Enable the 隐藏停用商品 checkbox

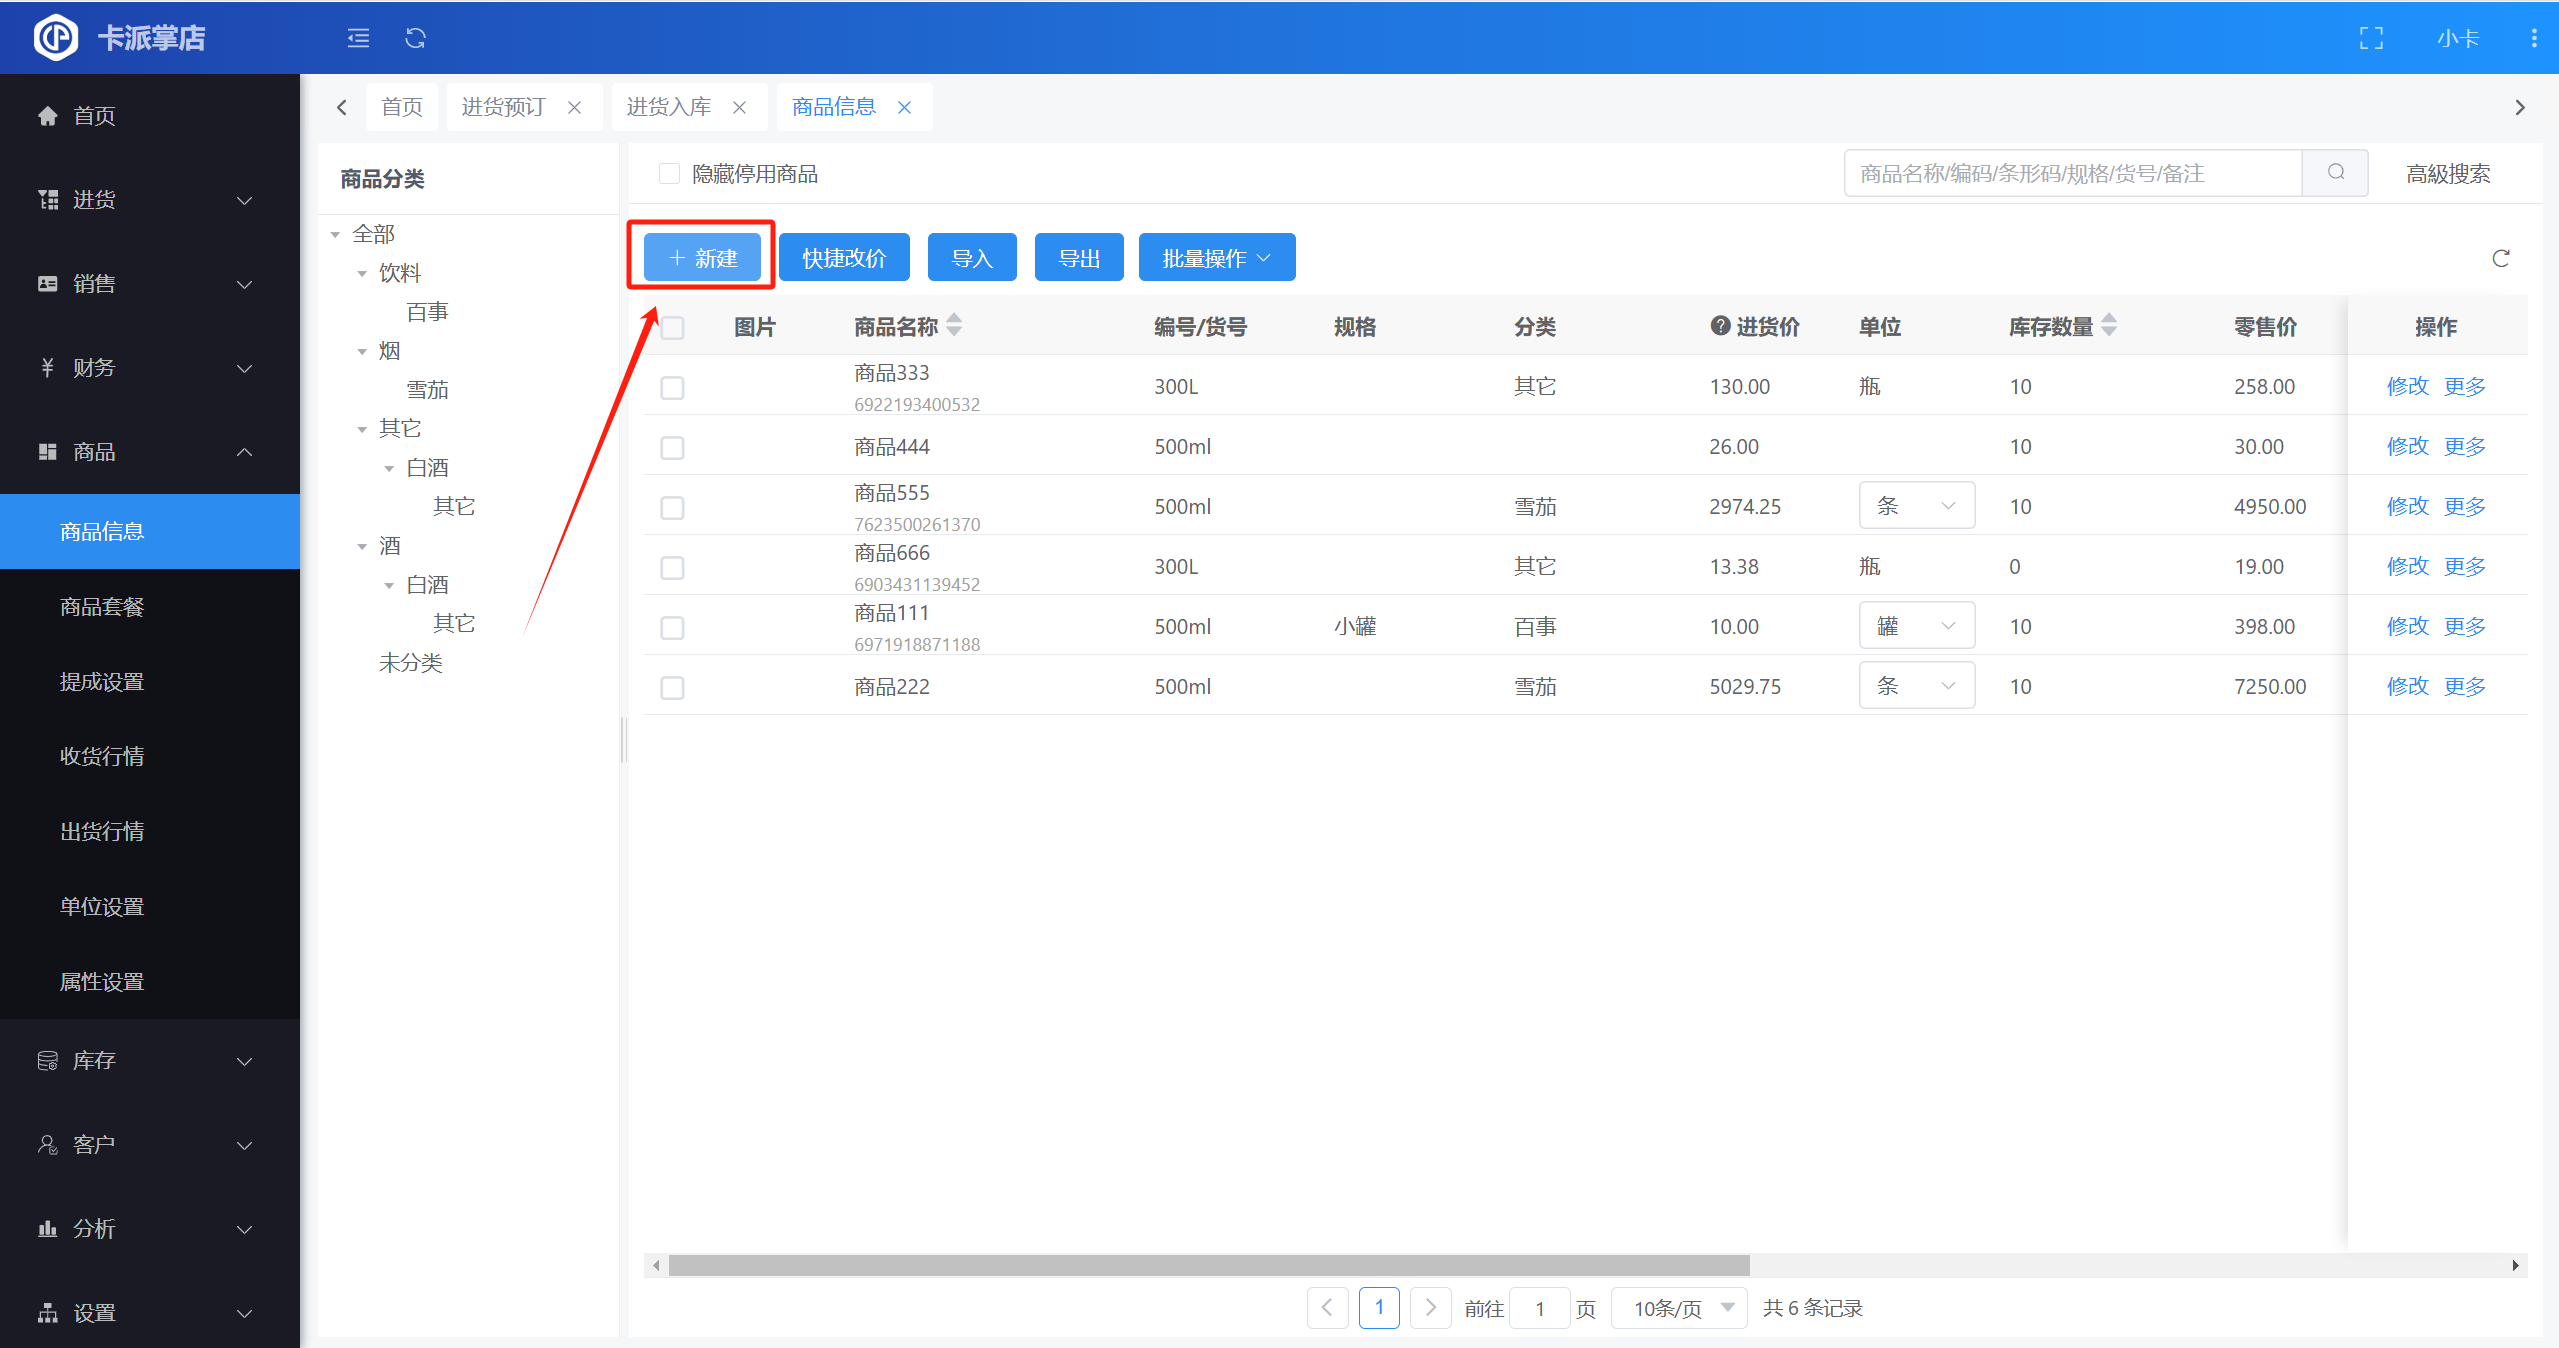click(x=669, y=174)
